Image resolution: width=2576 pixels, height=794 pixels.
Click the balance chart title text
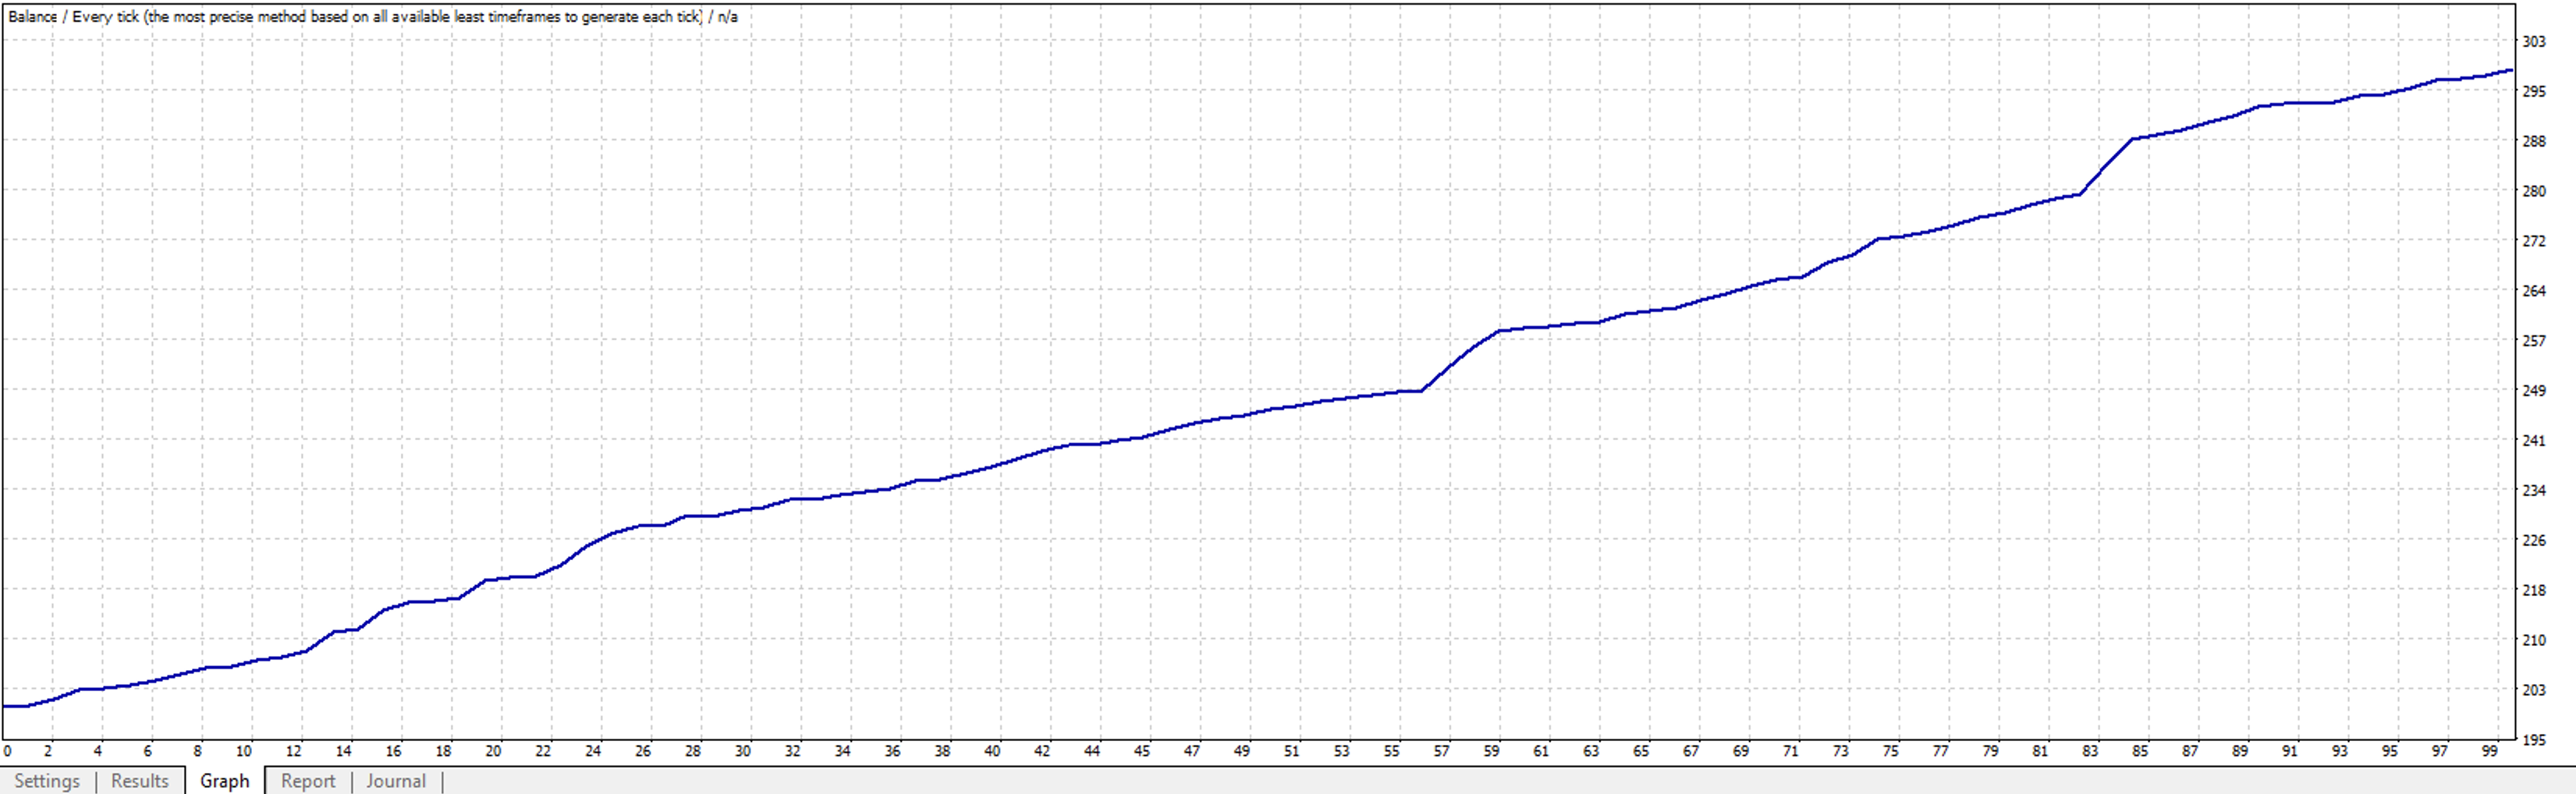pyautogui.click(x=372, y=17)
